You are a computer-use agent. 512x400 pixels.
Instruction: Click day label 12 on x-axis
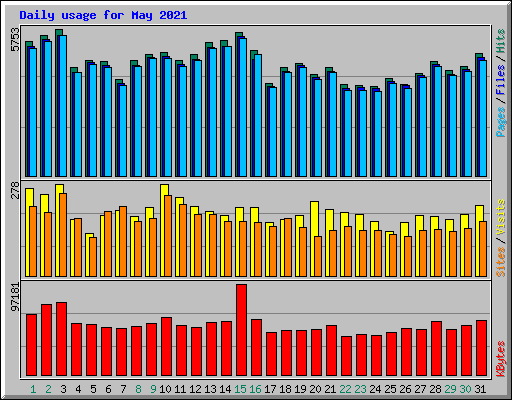coord(195,389)
